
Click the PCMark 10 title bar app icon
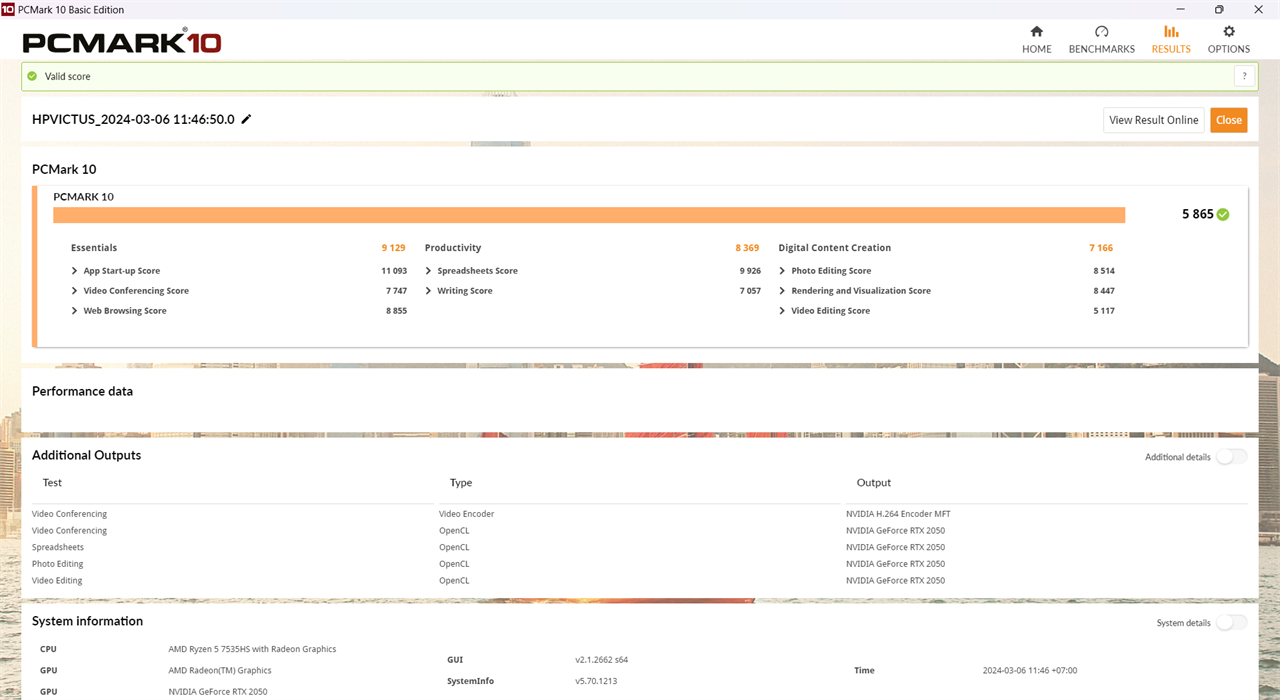pos(8,9)
